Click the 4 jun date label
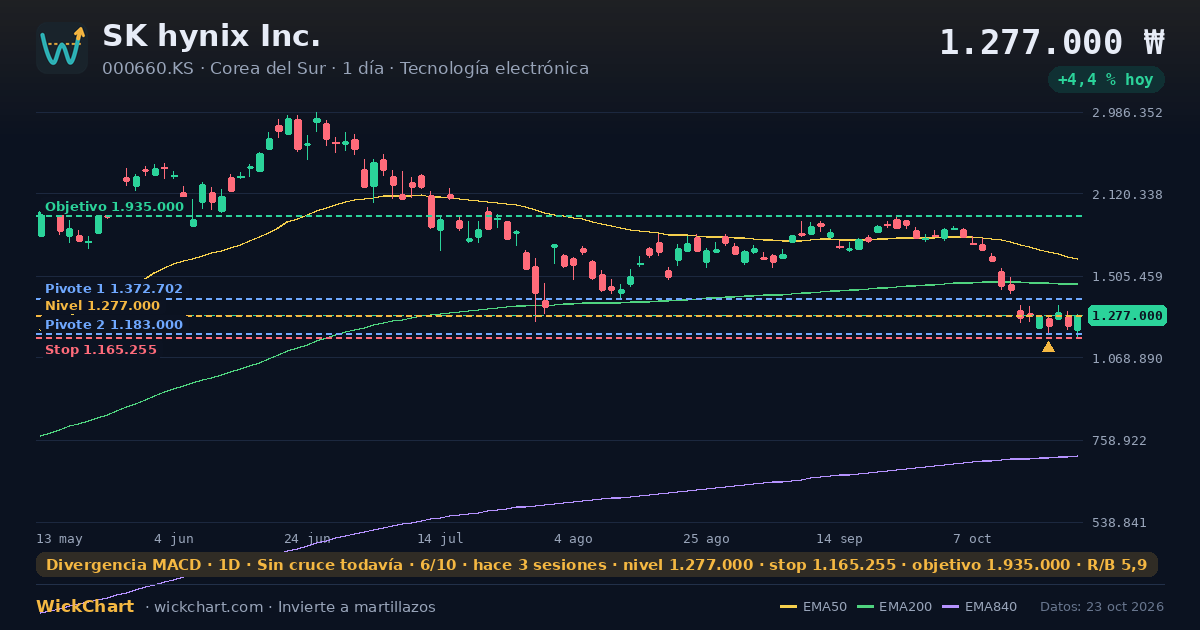The height and width of the screenshot is (630, 1200). pos(174,539)
